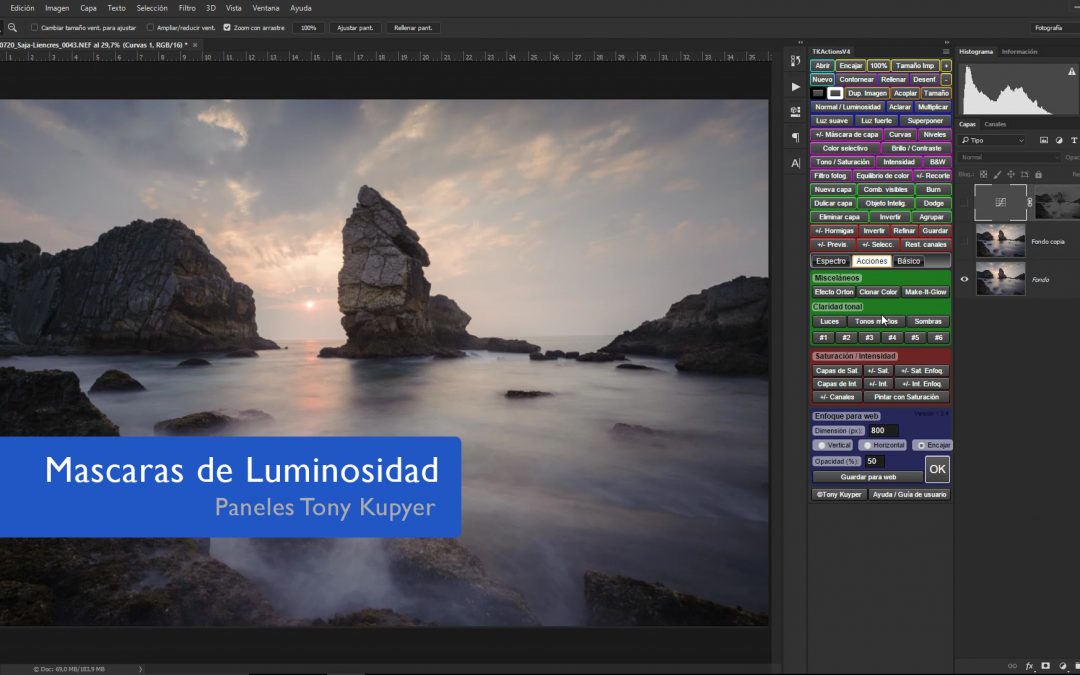Click the 'Efecto Orton' button
Image resolution: width=1080 pixels, height=675 pixels.
(833, 292)
